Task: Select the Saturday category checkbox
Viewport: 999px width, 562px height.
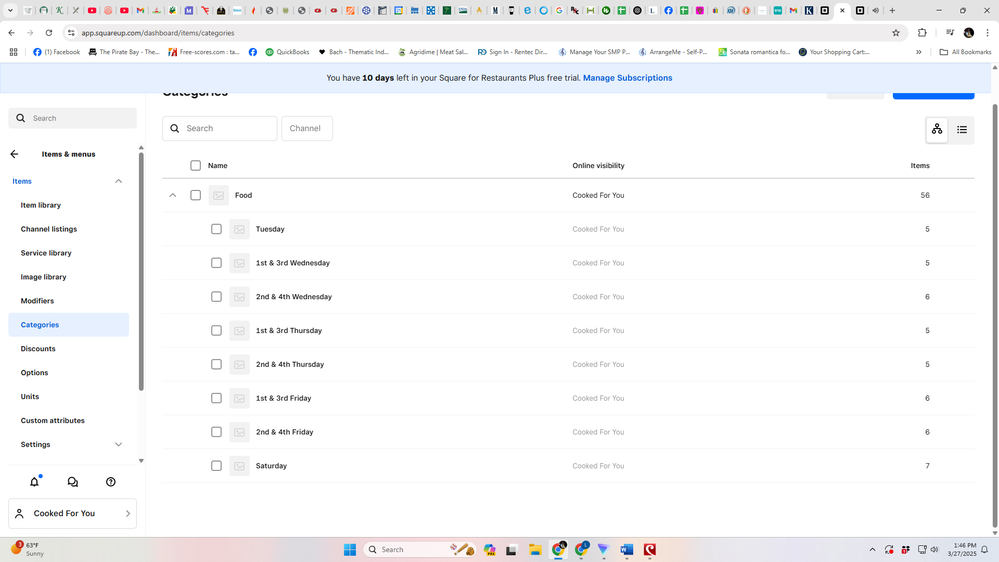Action: 216,466
